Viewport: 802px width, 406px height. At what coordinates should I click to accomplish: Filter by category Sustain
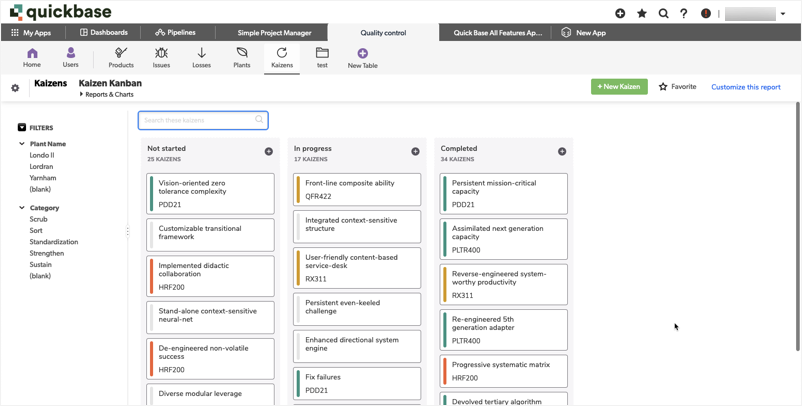point(40,264)
